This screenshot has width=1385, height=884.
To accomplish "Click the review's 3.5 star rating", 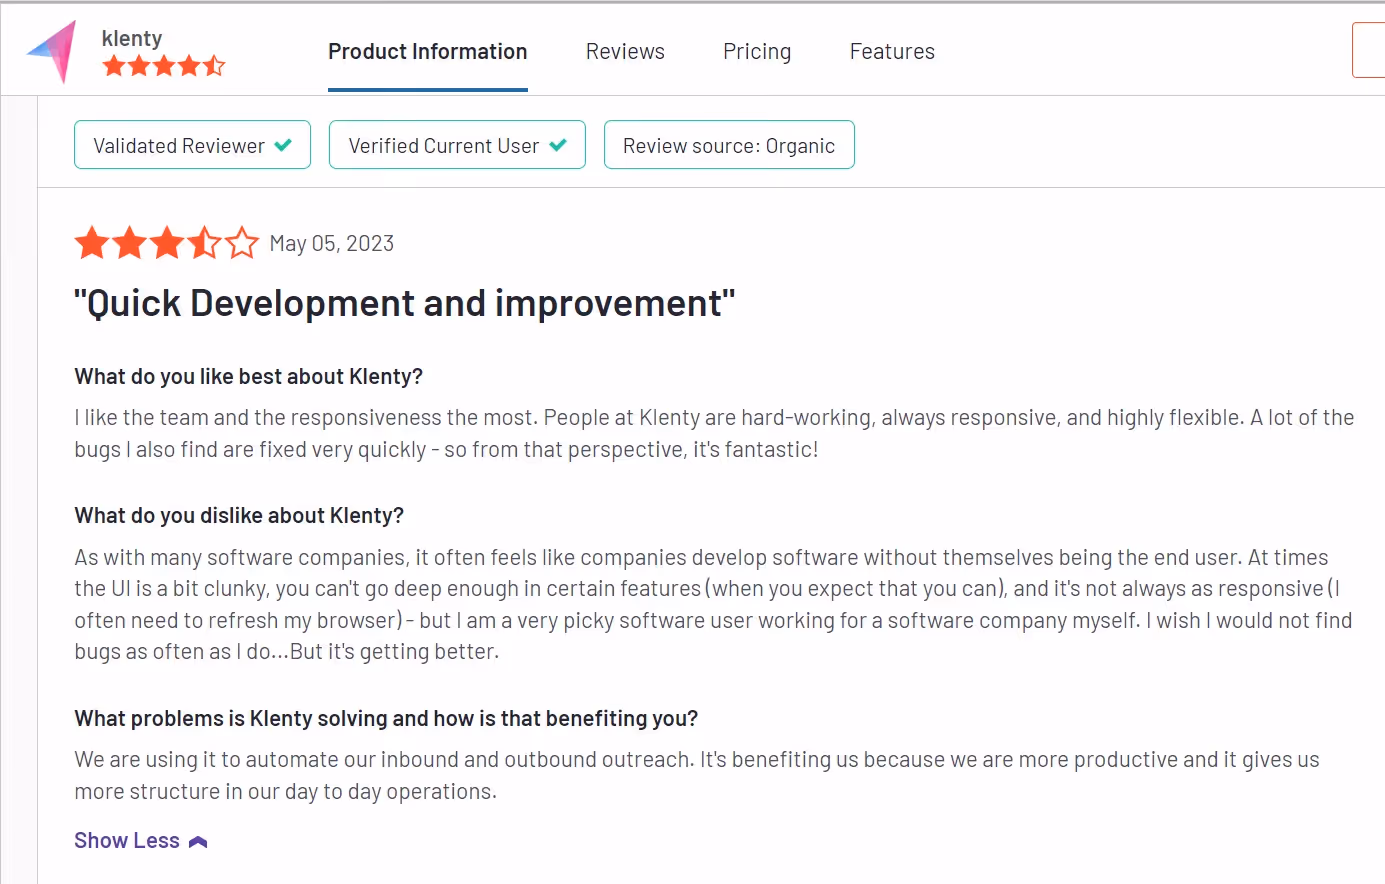I will click(x=167, y=243).
